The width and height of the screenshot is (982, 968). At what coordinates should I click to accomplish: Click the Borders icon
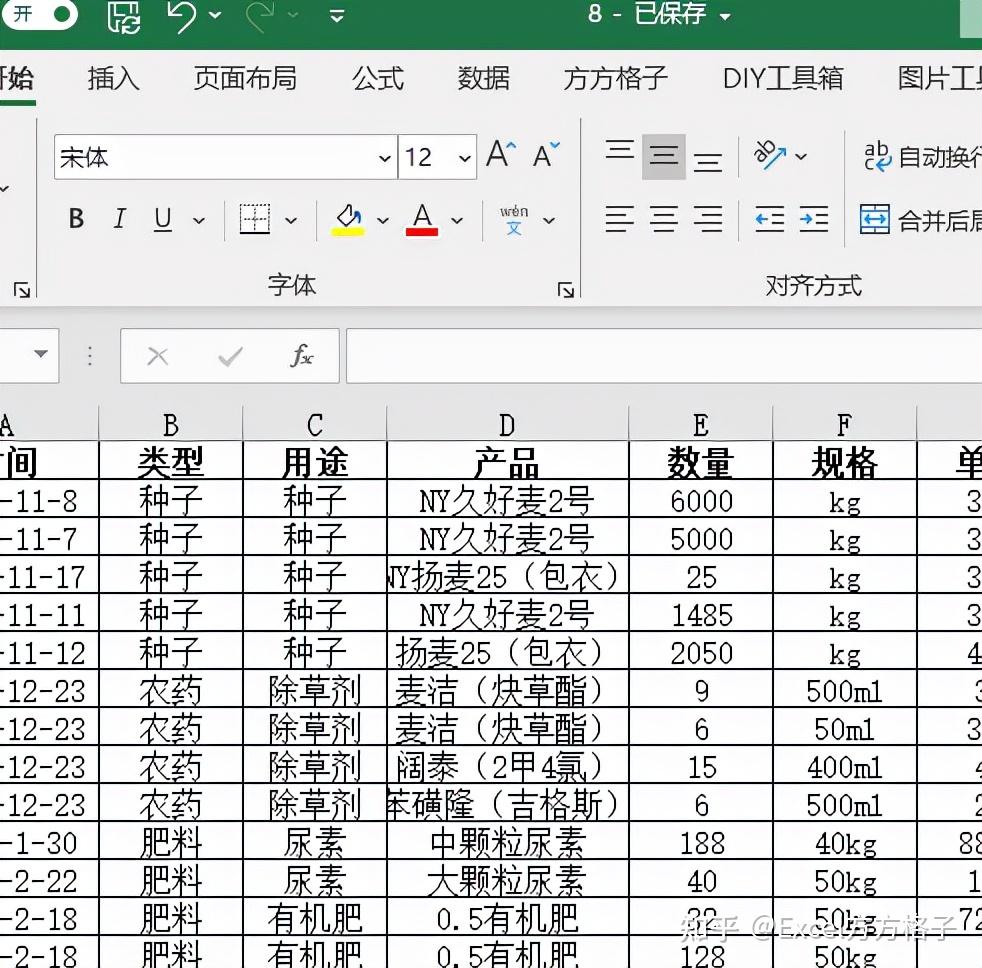[x=255, y=219]
